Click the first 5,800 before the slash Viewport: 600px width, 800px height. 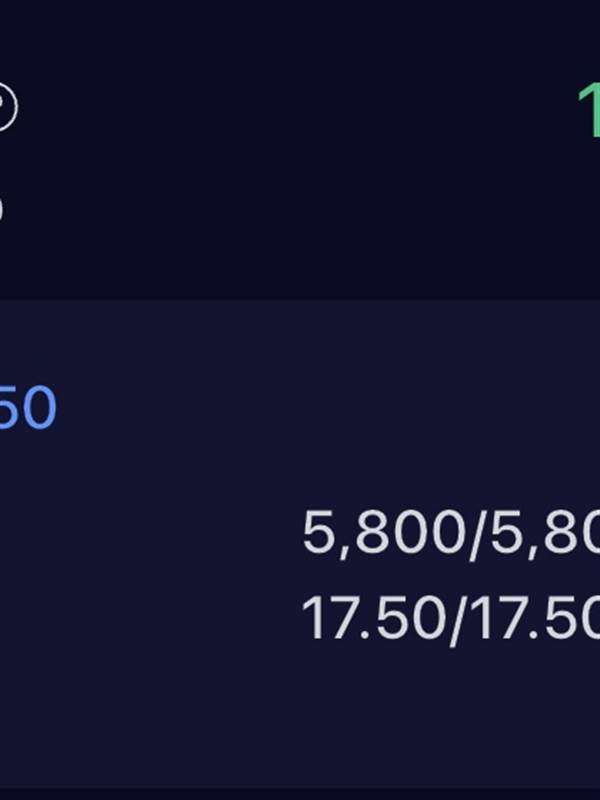tap(382, 535)
